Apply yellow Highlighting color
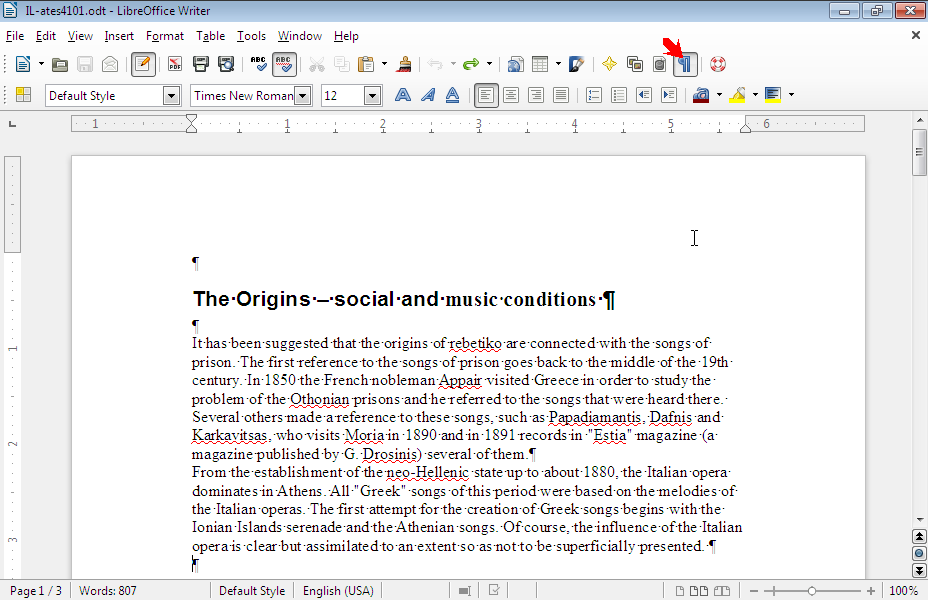This screenshot has width=928, height=600. pyautogui.click(x=737, y=95)
